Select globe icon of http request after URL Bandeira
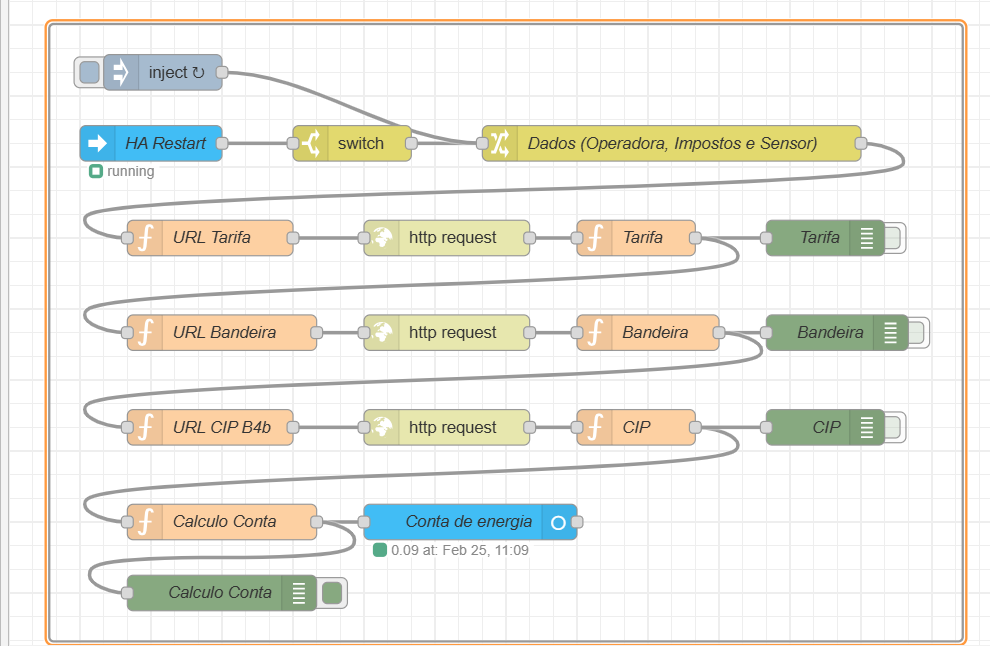The width and height of the screenshot is (990, 646). tap(382, 333)
